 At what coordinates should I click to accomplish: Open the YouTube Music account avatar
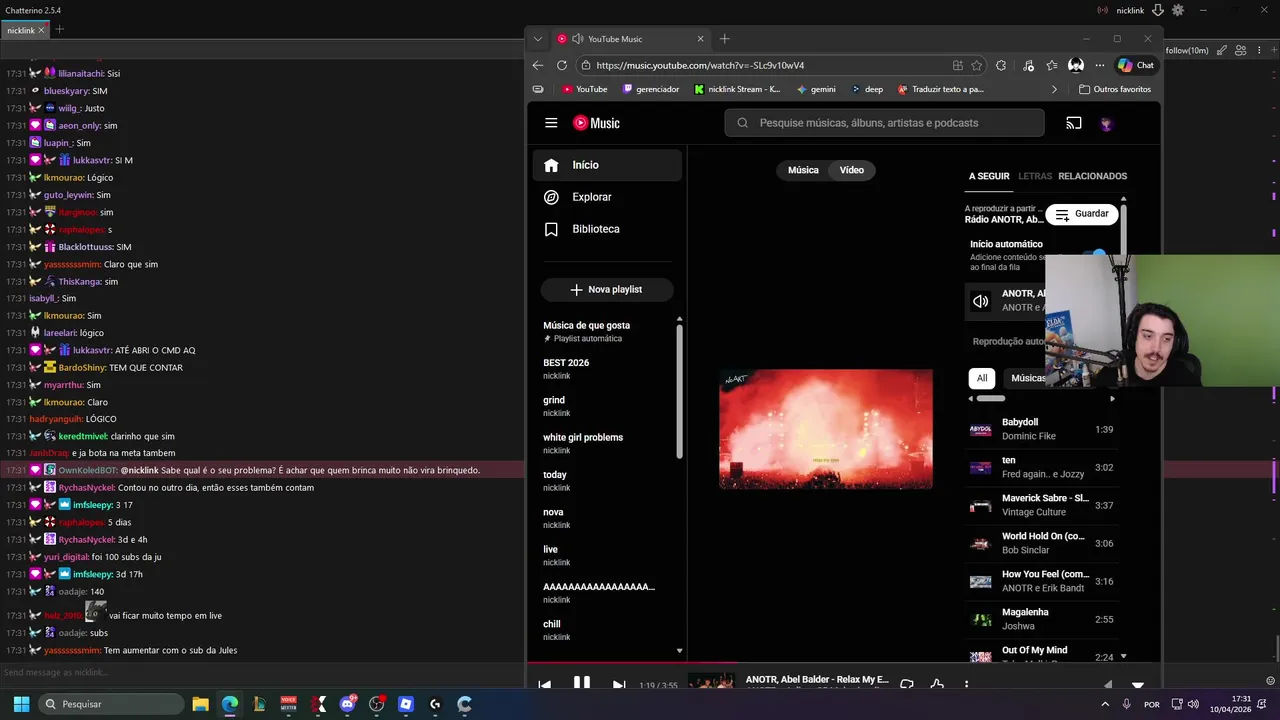click(x=1106, y=124)
